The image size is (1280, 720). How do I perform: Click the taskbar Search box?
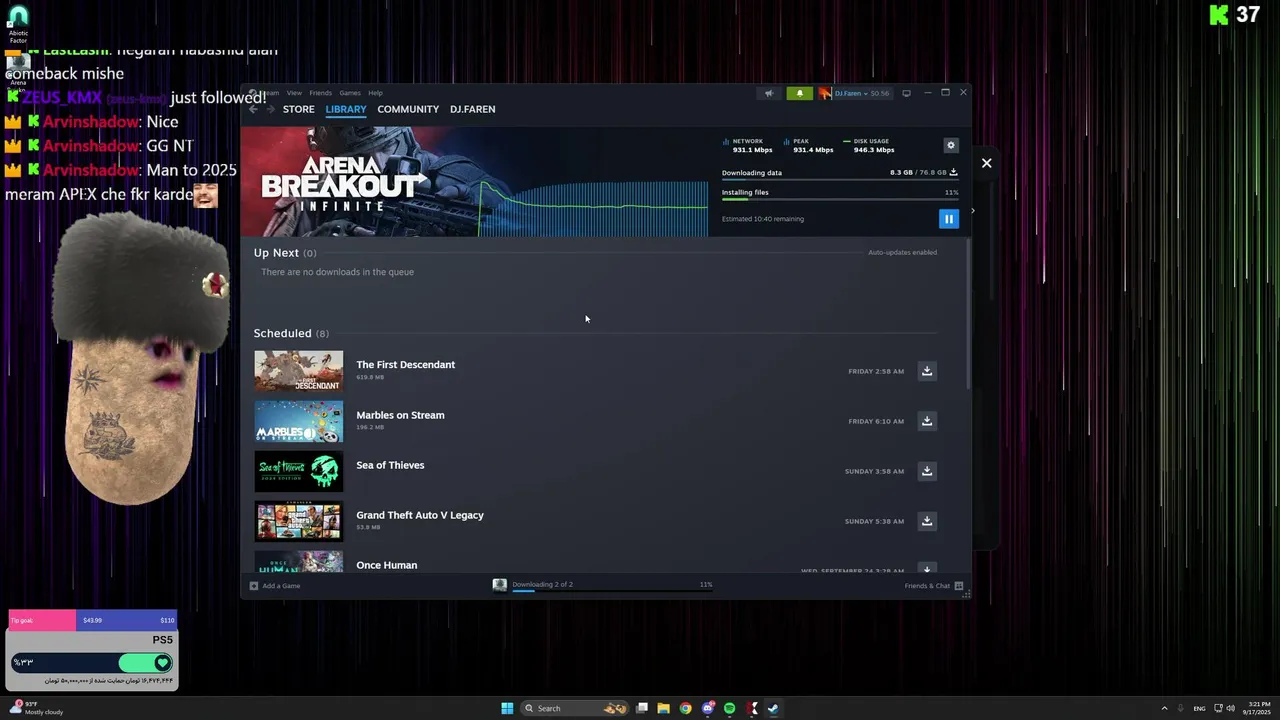[x=575, y=708]
